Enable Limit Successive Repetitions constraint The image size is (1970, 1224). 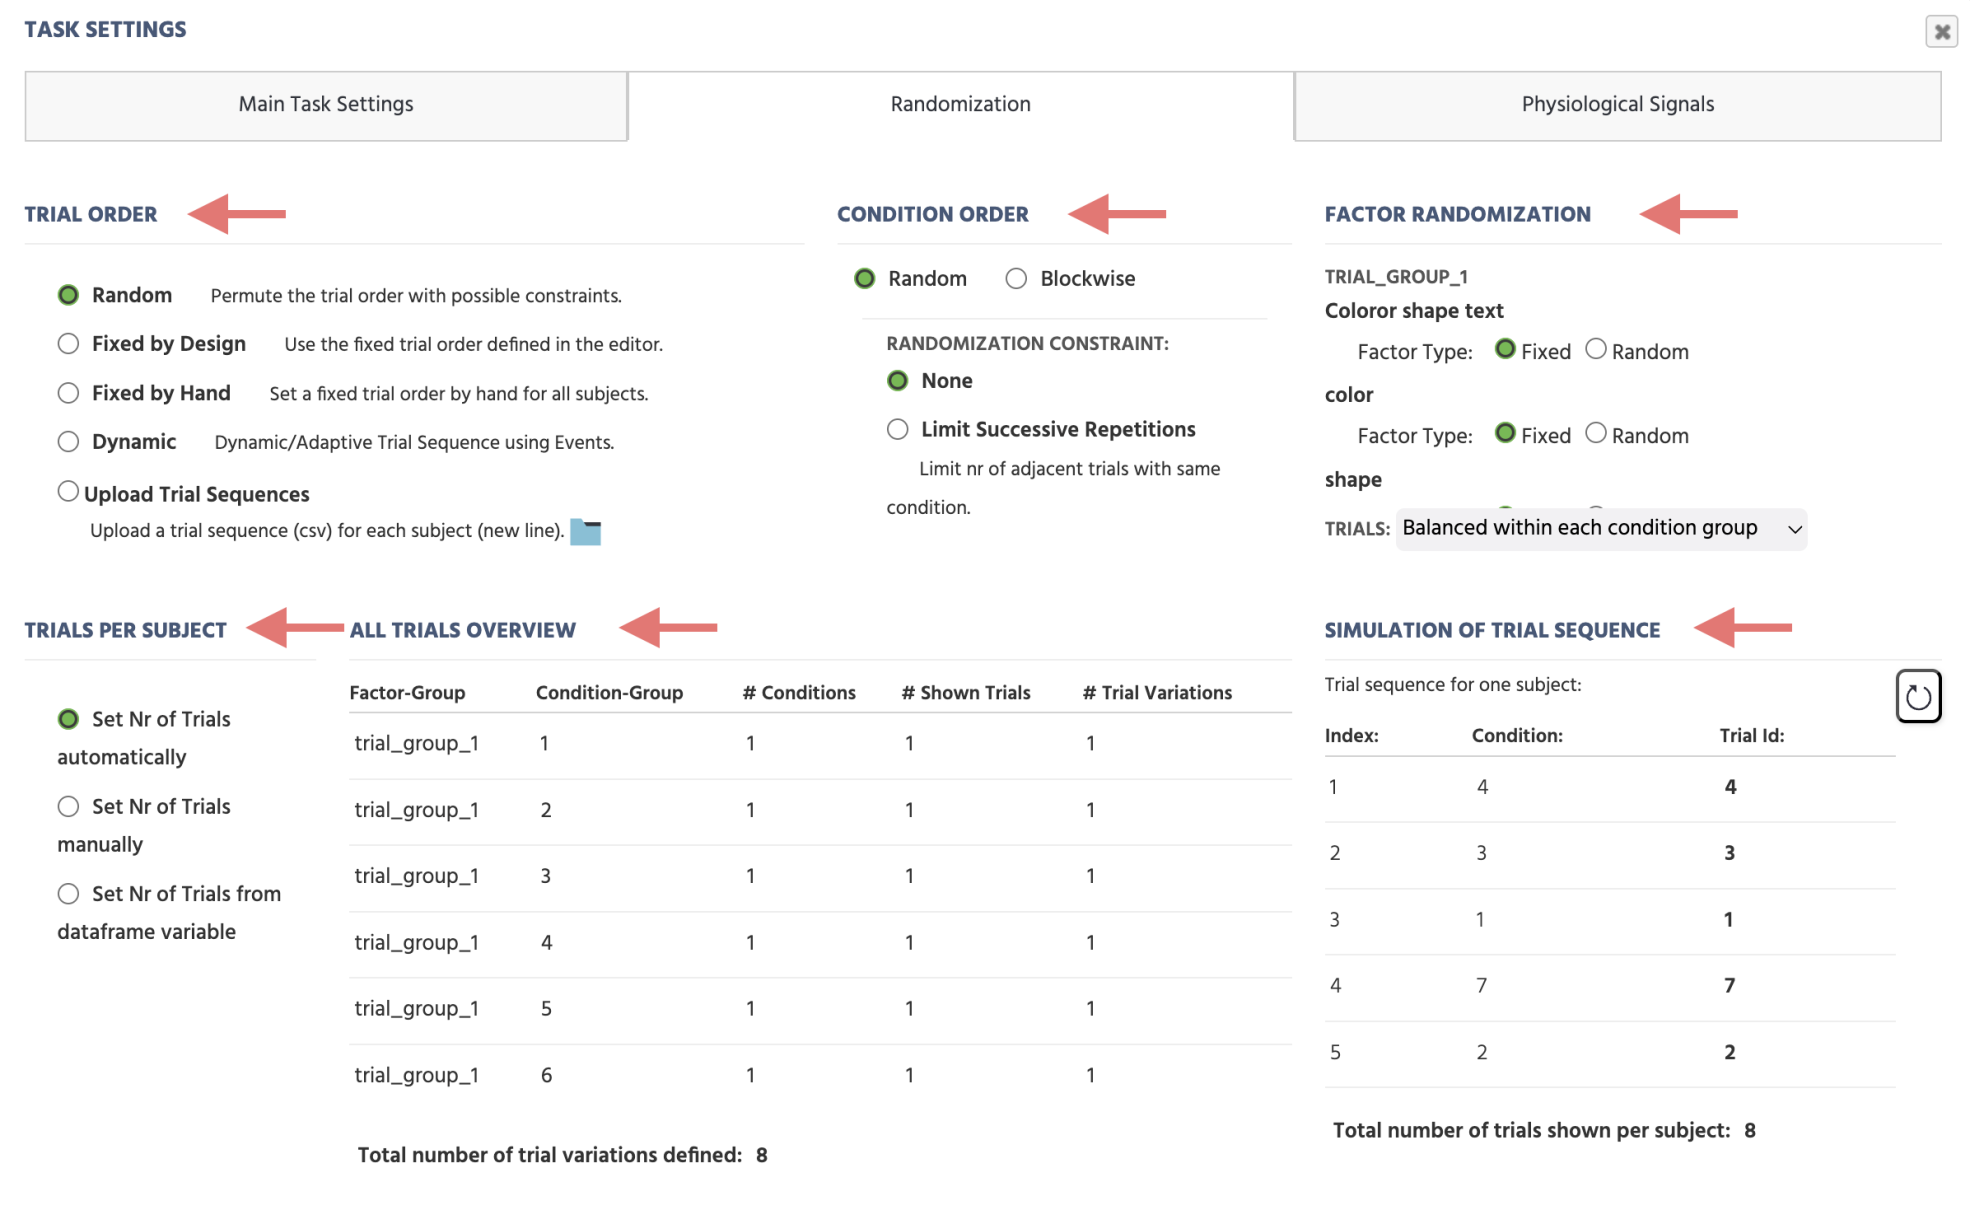897,429
